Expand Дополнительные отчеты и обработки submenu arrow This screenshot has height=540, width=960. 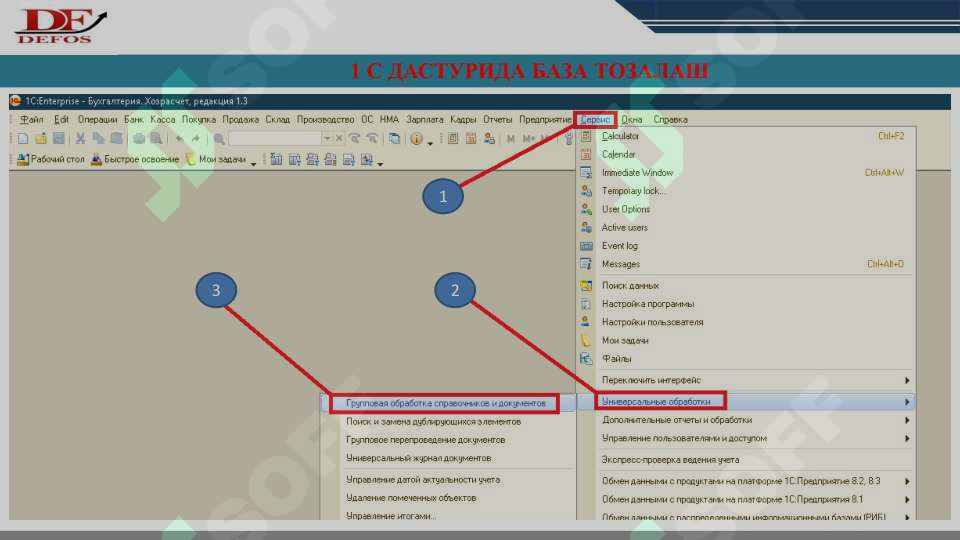907,420
